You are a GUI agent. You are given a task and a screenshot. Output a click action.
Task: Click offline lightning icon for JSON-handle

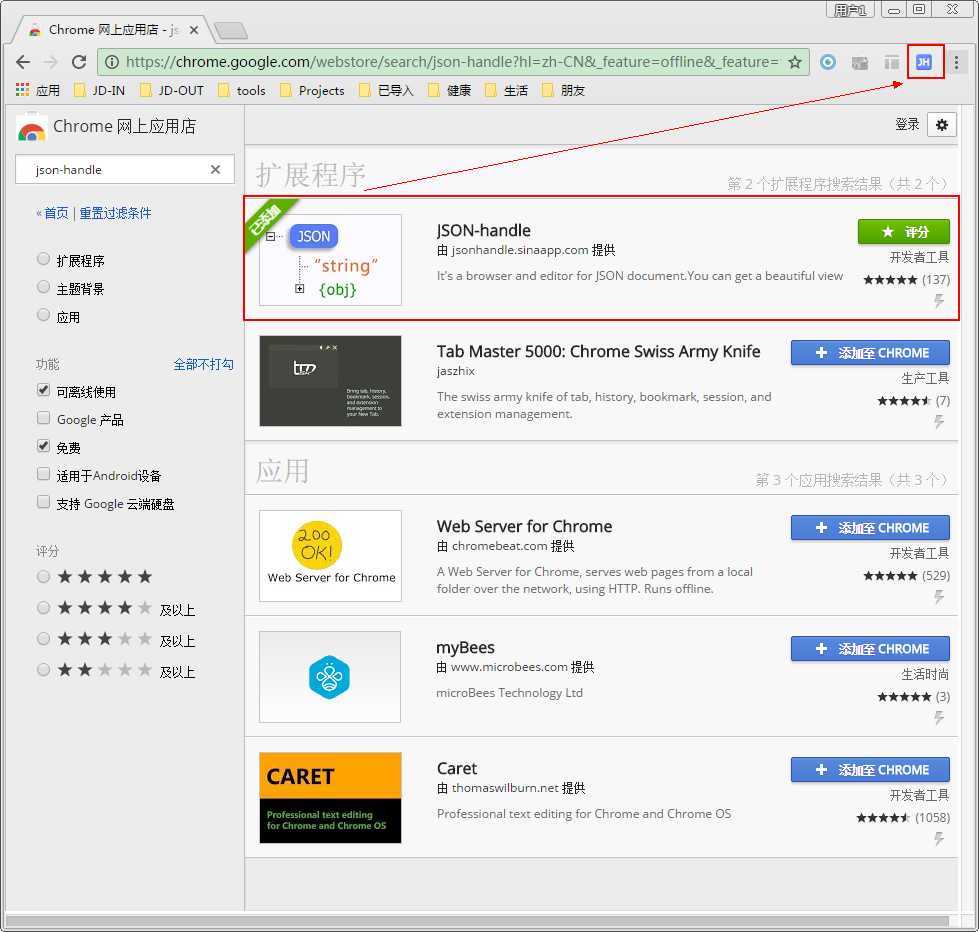[x=938, y=301]
